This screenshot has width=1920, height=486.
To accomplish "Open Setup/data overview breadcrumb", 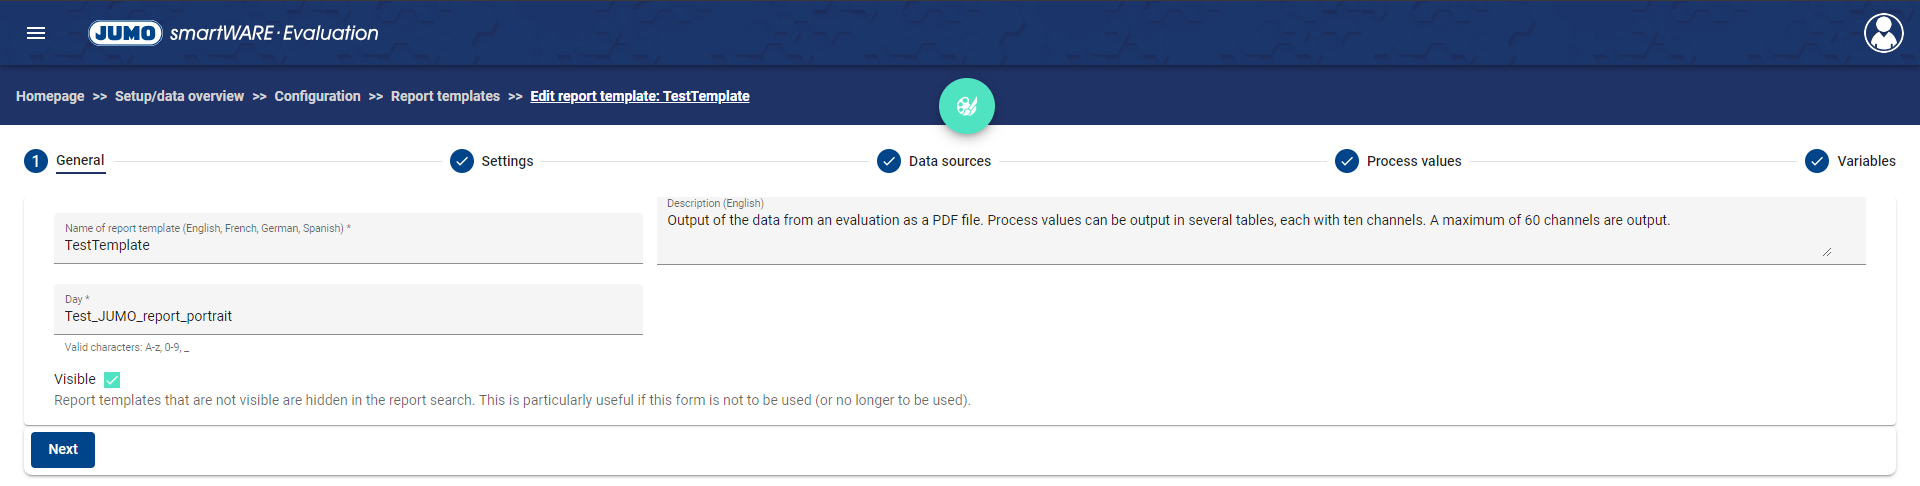I will click(179, 96).
